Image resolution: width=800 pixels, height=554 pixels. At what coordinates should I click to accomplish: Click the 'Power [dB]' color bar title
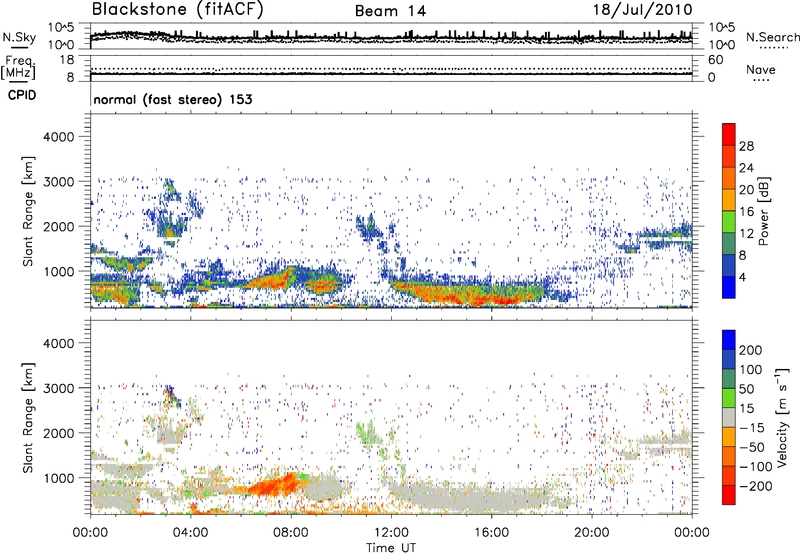(764, 211)
